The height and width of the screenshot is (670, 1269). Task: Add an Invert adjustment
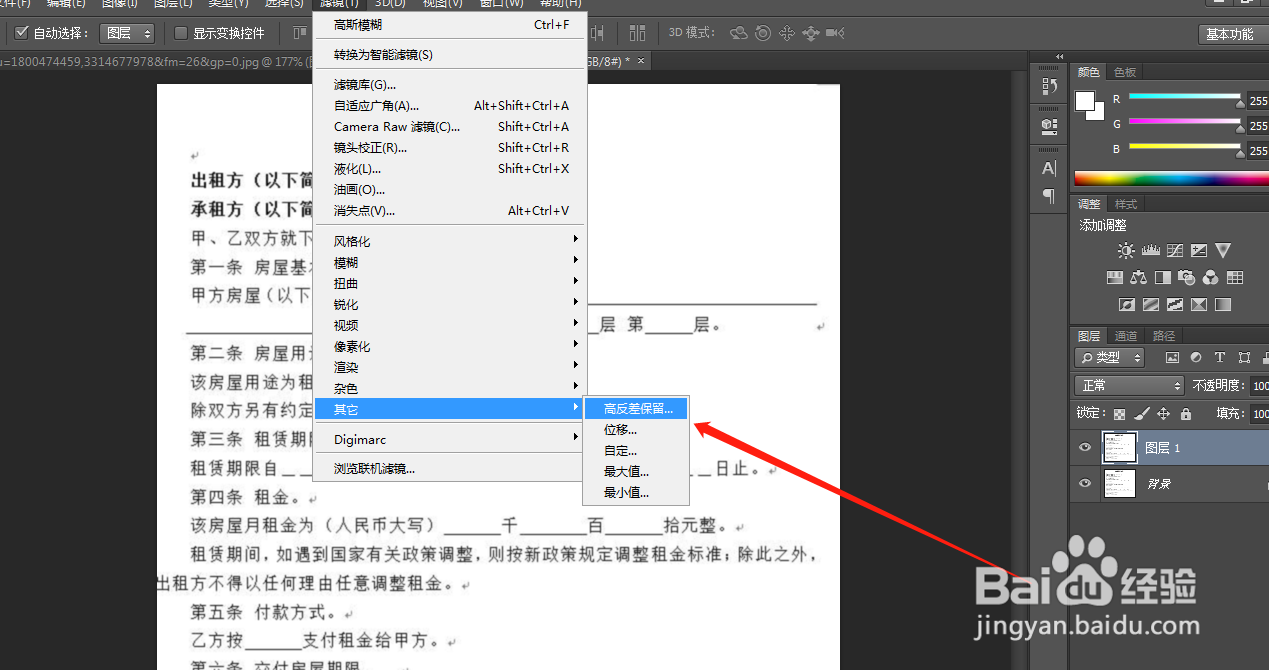1127,305
